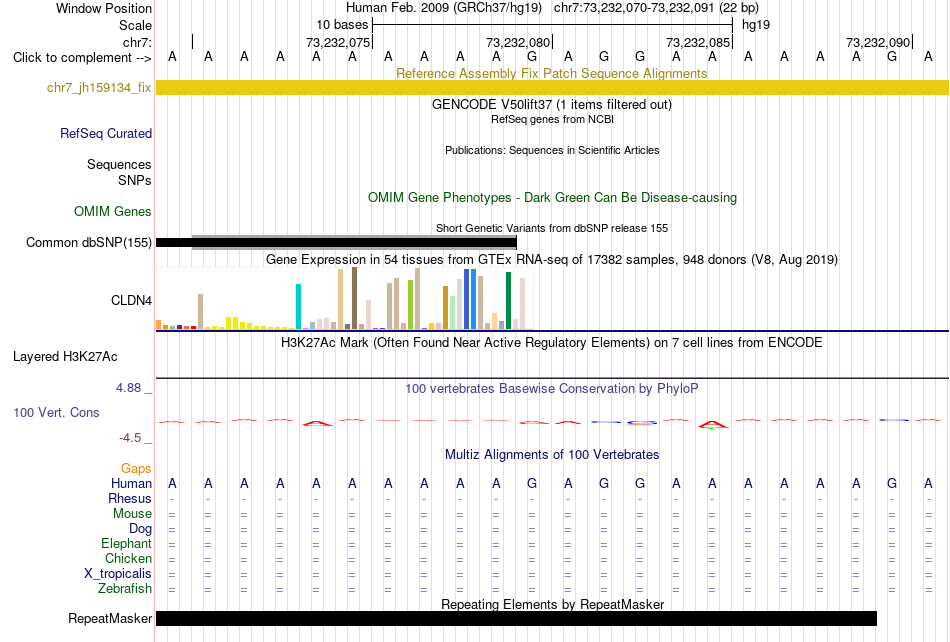Open the Layered H3K27Ac track label
Viewport: 950px width, 642px height.
(65, 357)
